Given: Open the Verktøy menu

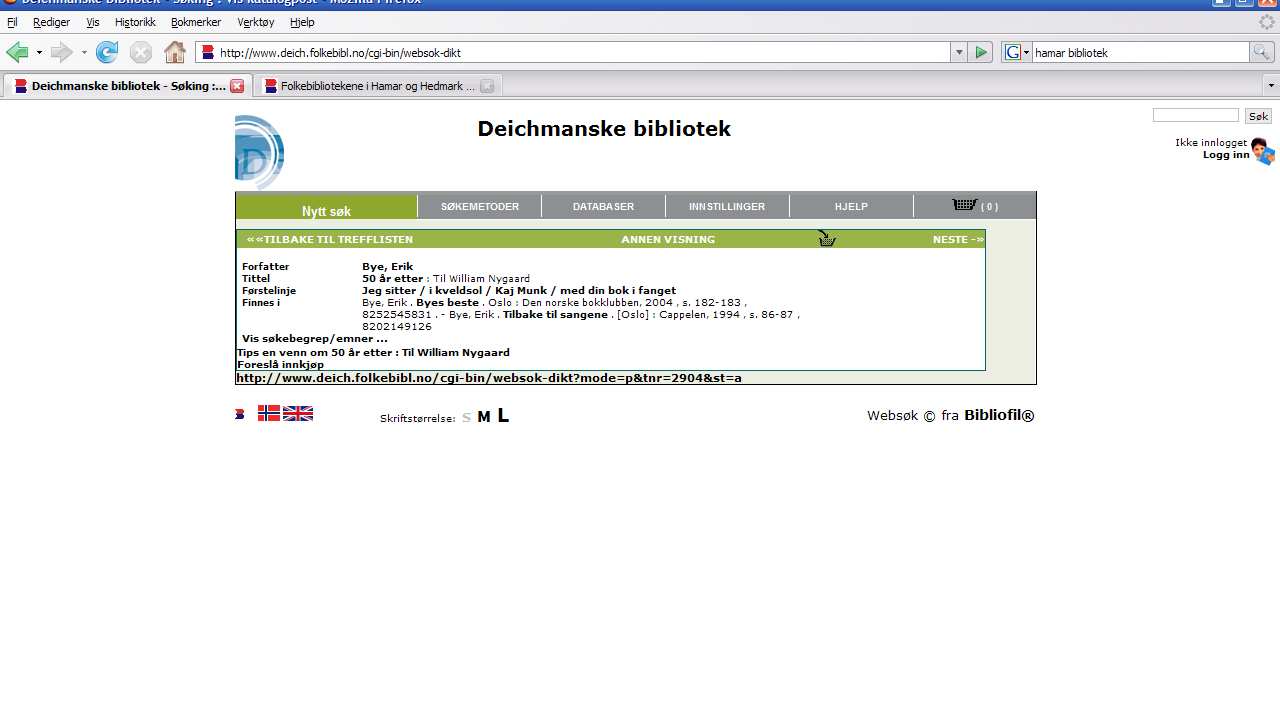Looking at the screenshot, I should (x=256, y=22).
